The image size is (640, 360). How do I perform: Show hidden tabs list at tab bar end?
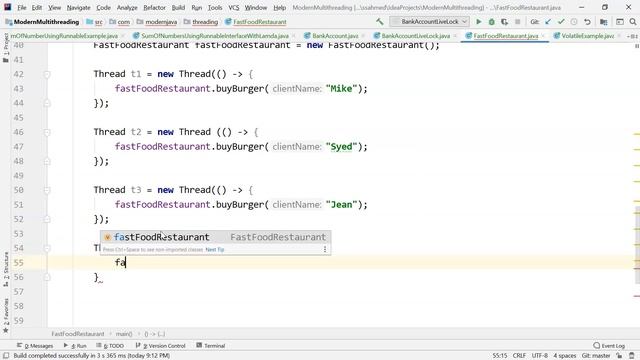(632, 36)
